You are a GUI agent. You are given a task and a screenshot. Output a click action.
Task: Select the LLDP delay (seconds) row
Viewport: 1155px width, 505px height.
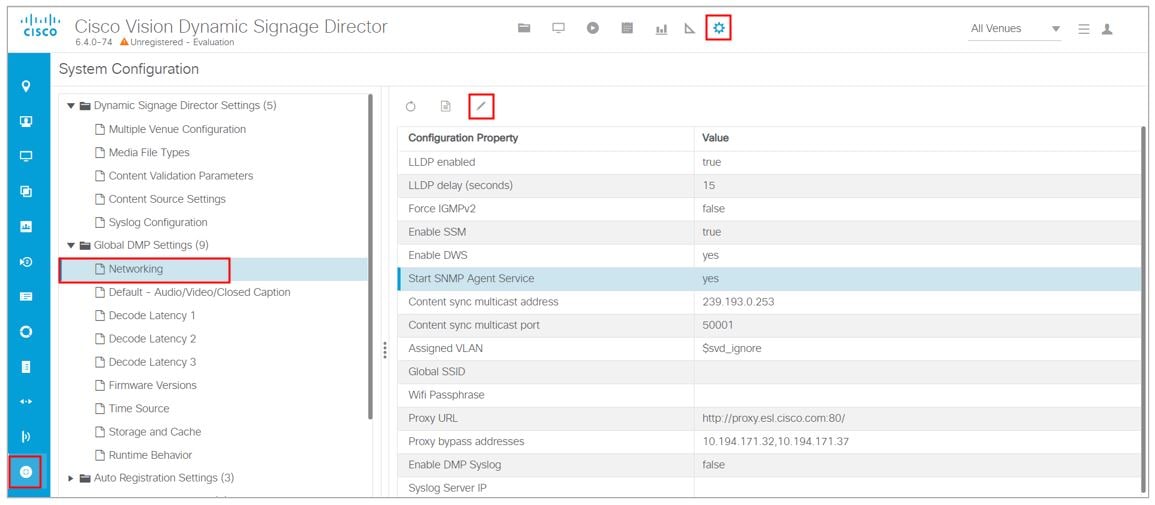click(x=769, y=186)
